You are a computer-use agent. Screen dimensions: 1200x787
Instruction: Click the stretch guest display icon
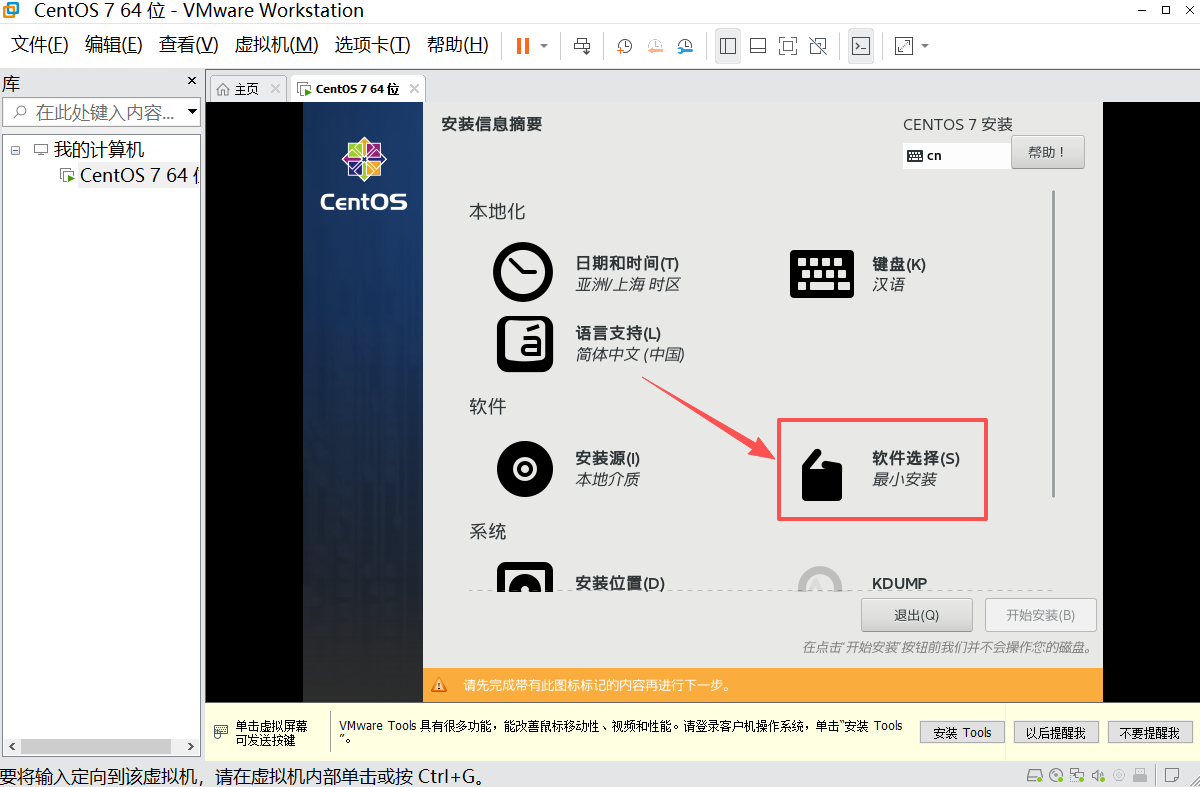904,46
